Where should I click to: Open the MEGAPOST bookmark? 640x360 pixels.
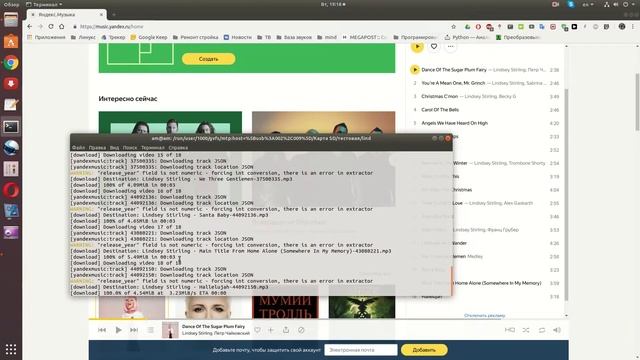(364, 37)
